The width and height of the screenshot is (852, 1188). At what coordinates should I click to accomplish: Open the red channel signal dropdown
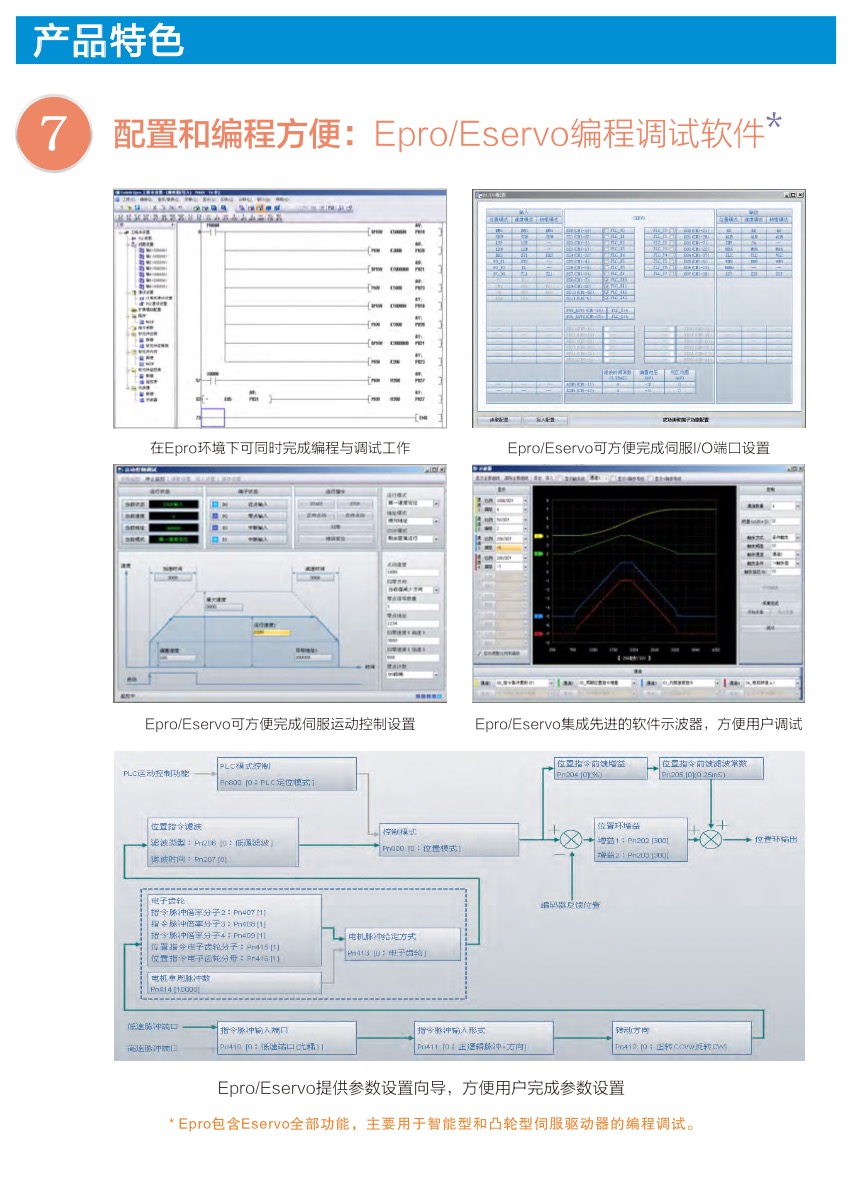(x=772, y=683)
